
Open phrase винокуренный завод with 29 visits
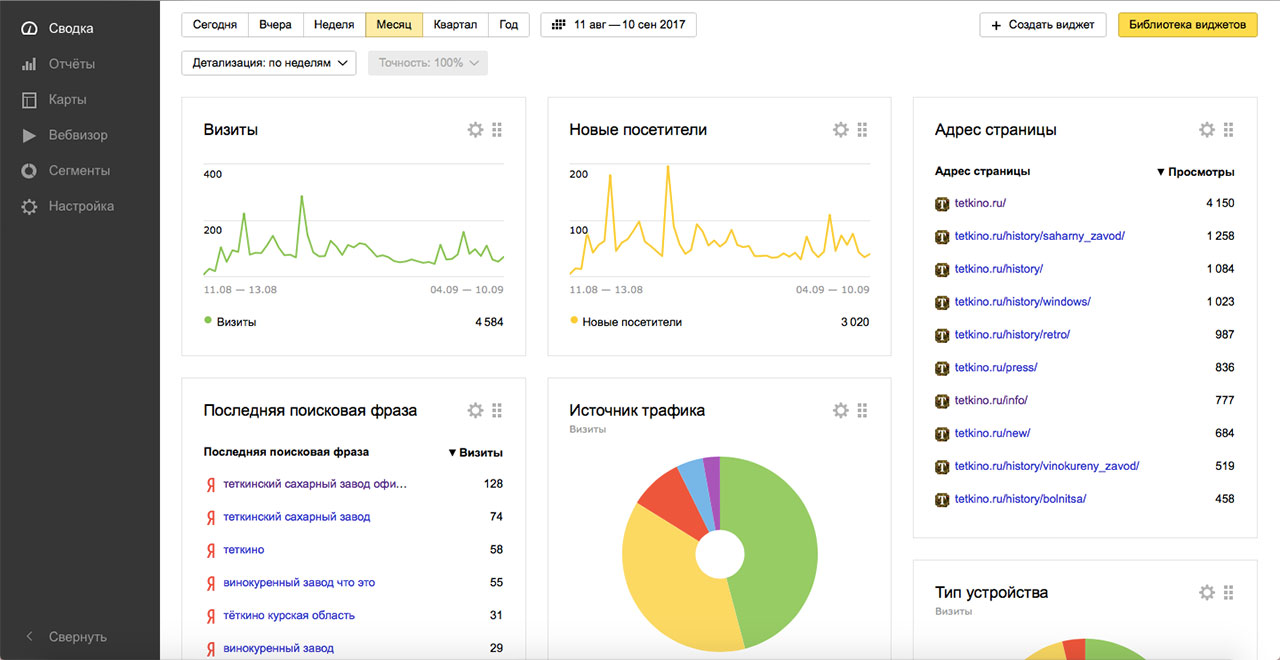pyautogui.click(x=278, y=649)
